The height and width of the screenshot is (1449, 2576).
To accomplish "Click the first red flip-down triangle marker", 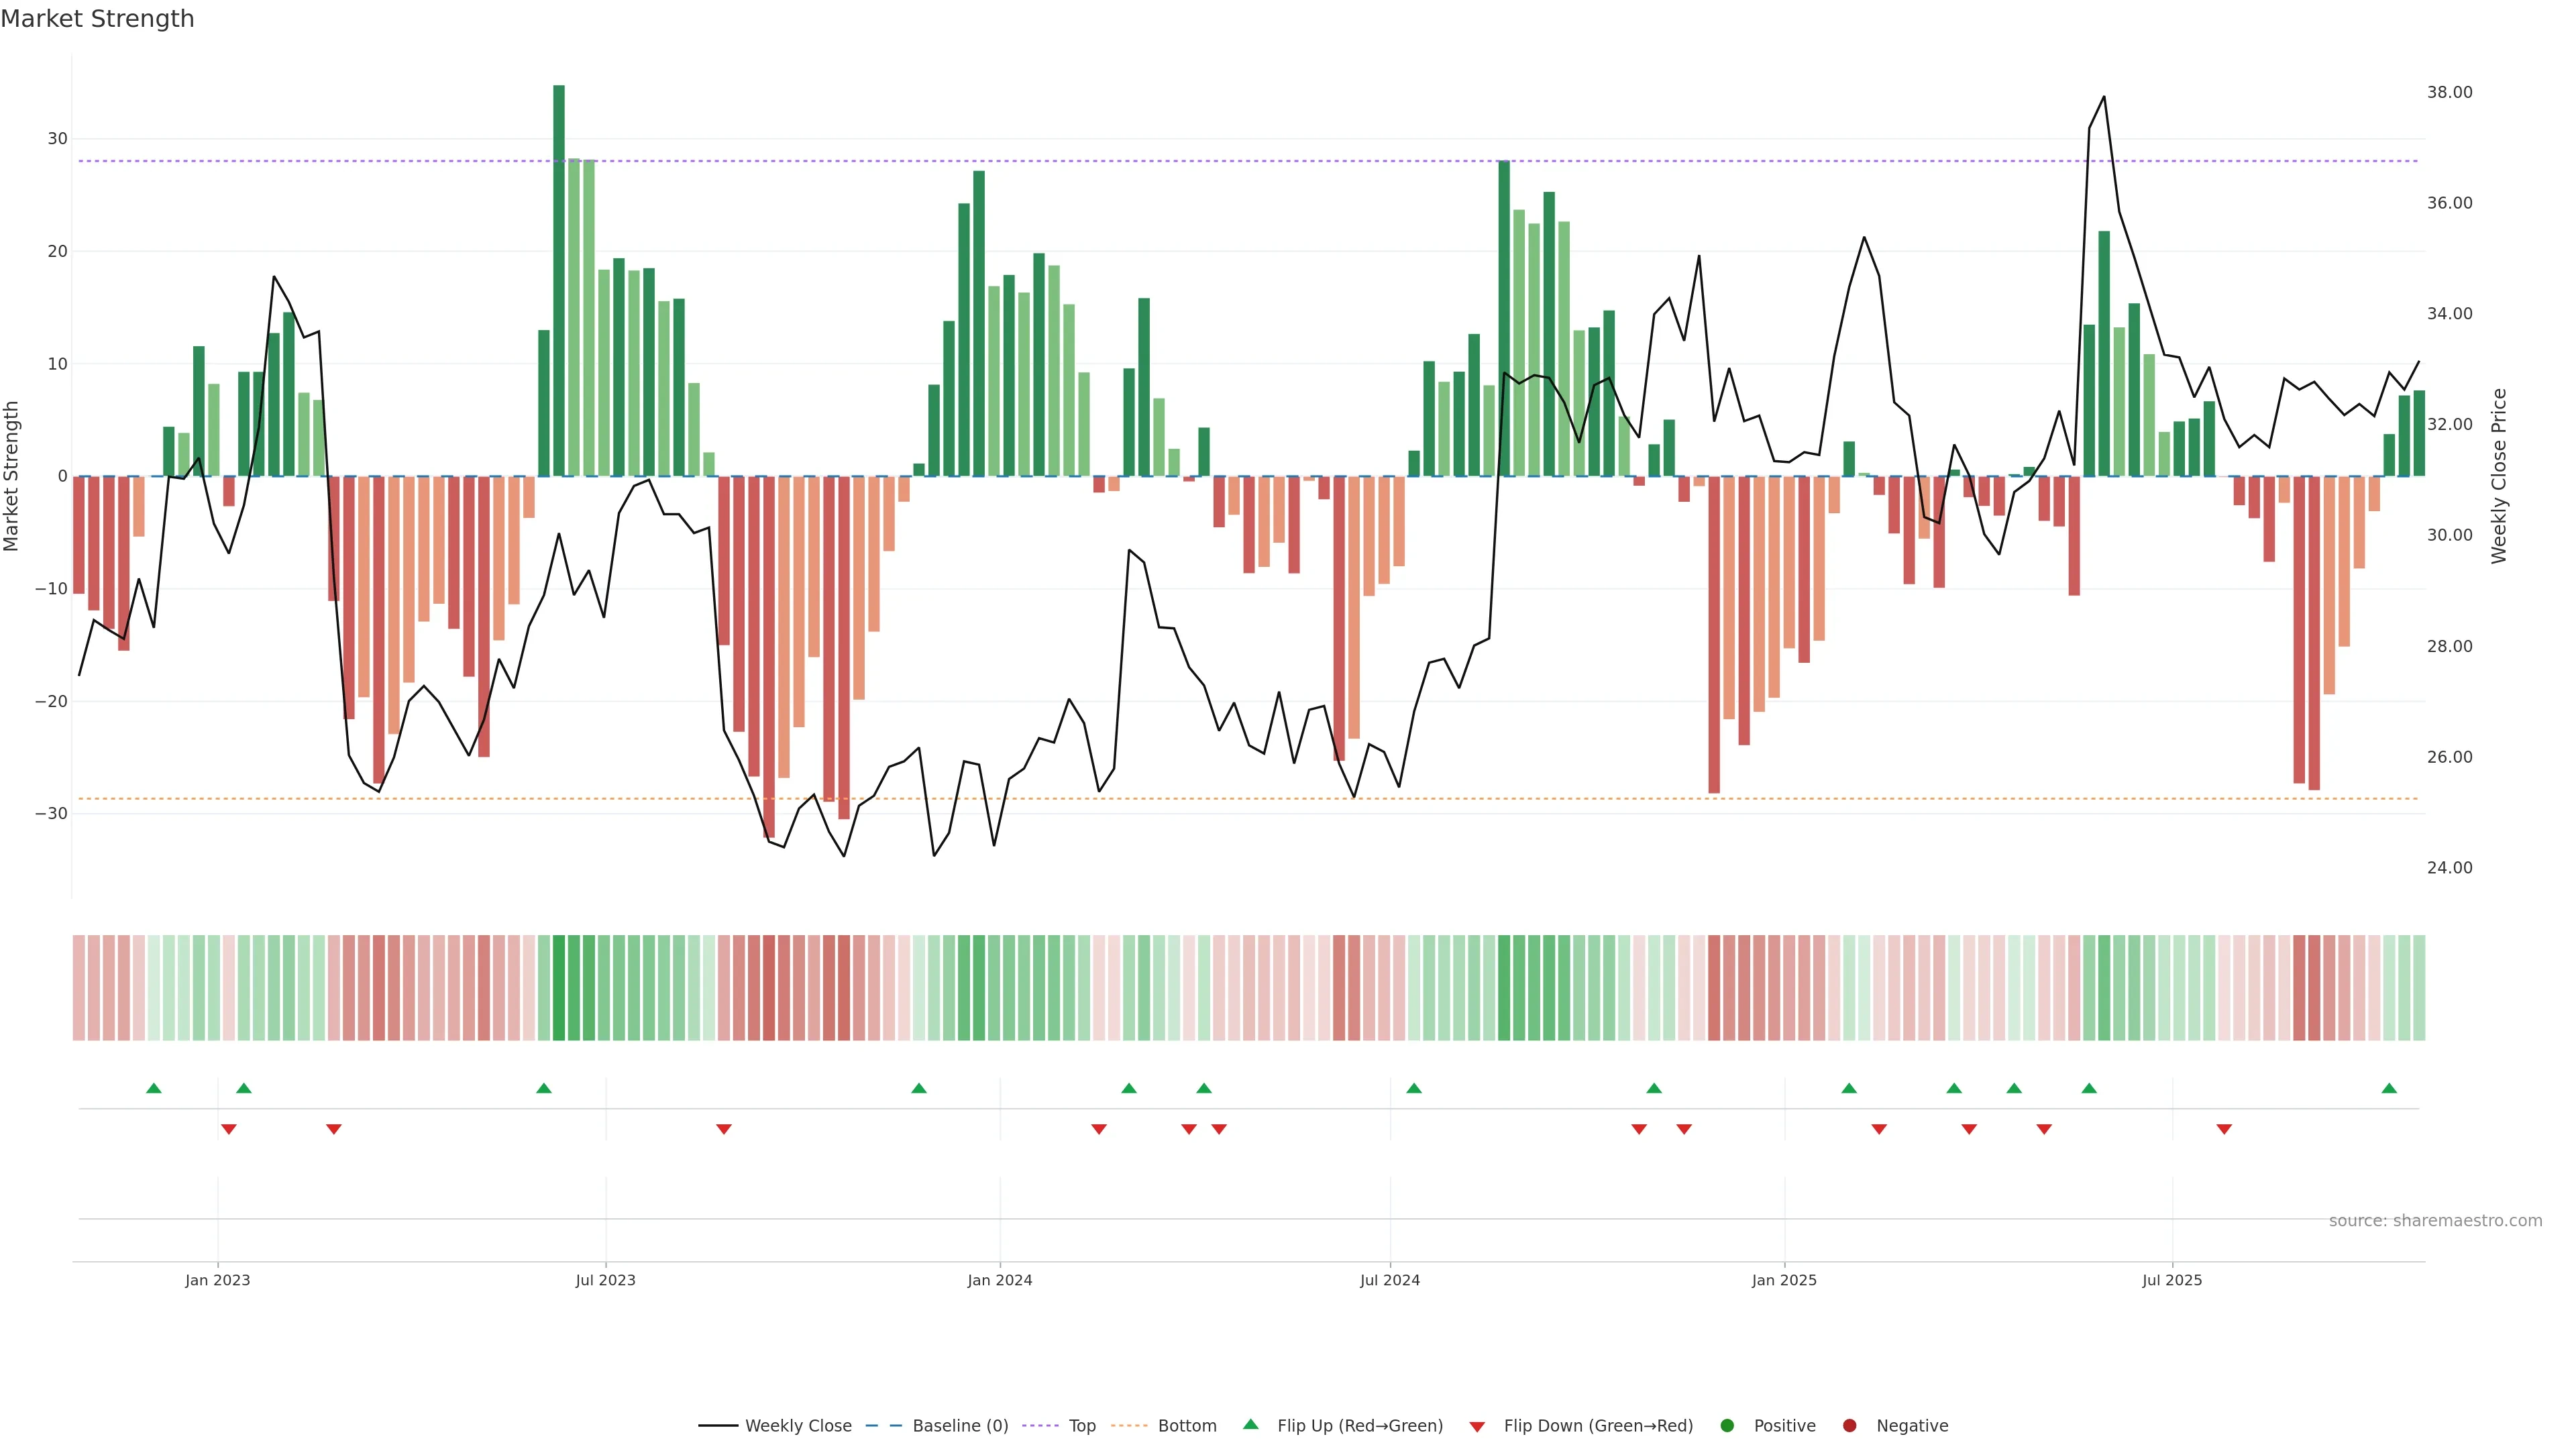I will (229, 1129).
